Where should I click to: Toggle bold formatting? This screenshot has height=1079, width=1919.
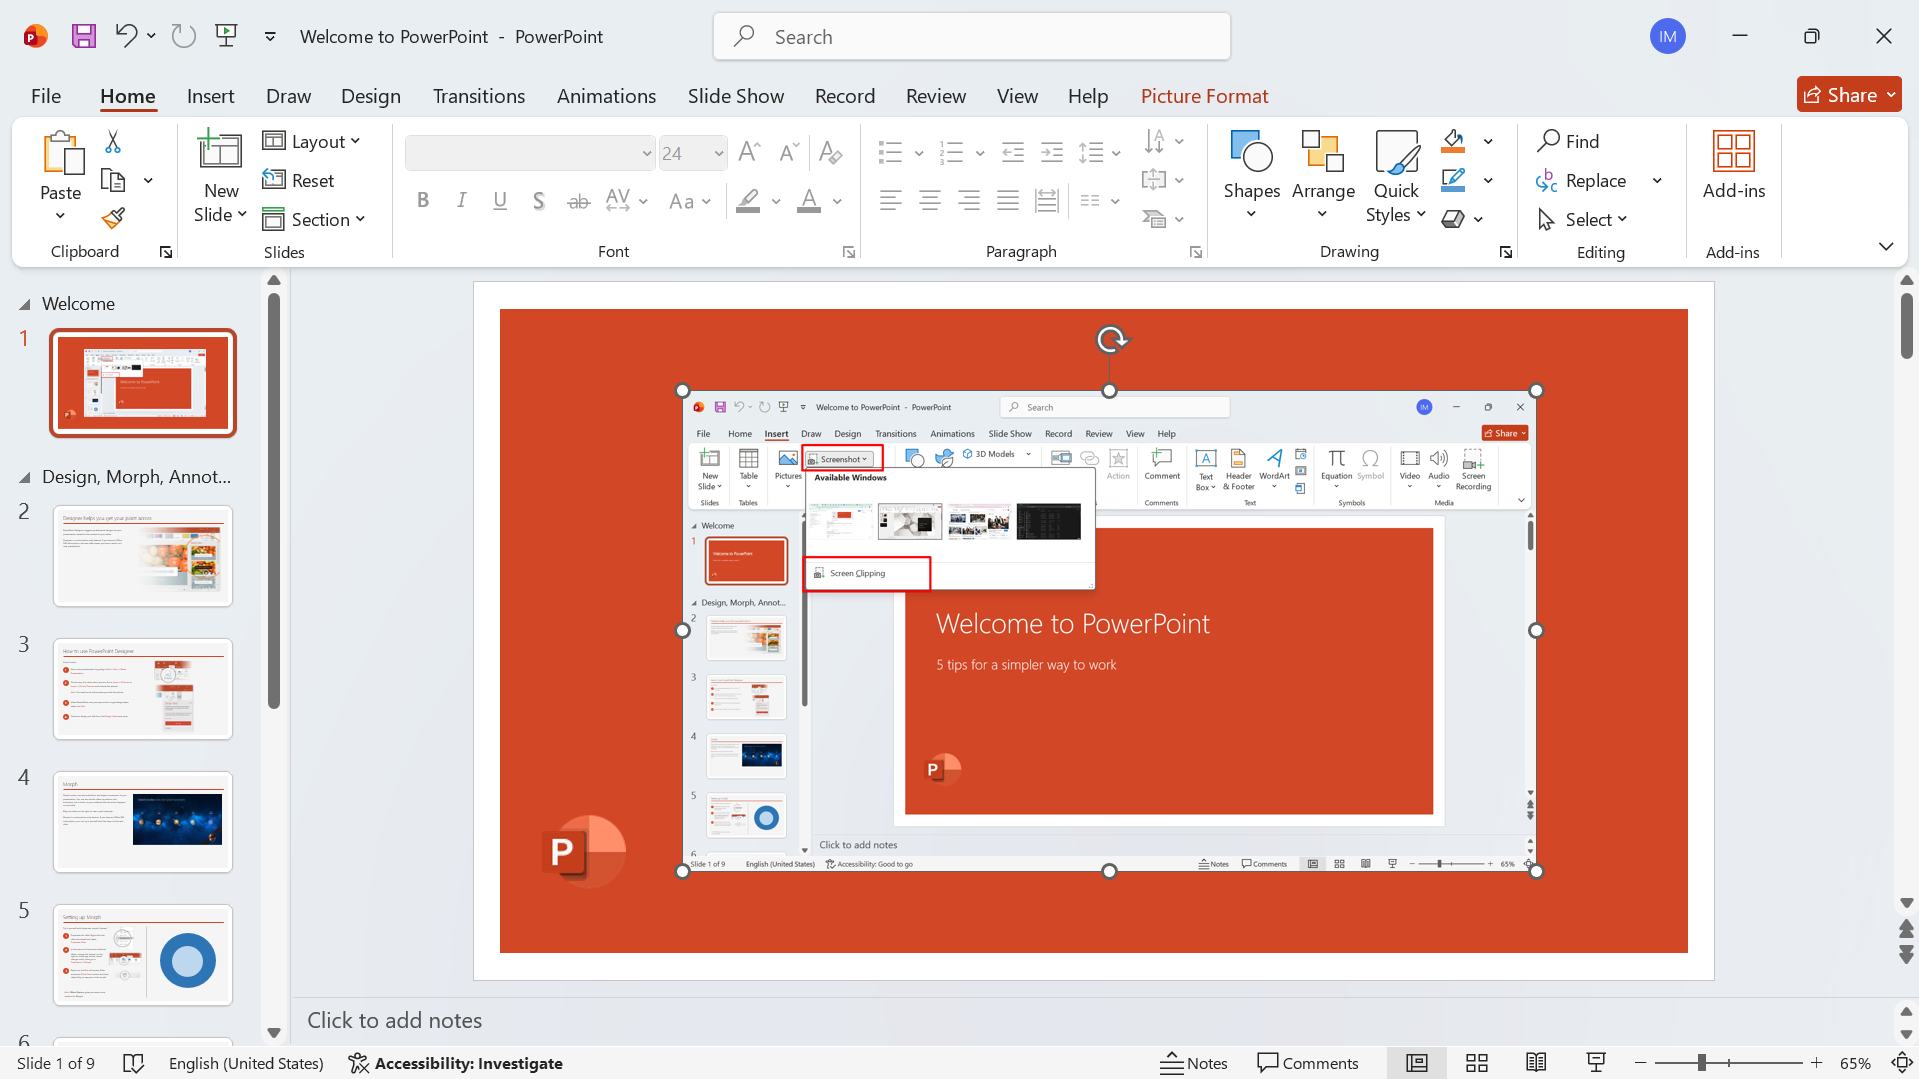(x=423, y=201)
